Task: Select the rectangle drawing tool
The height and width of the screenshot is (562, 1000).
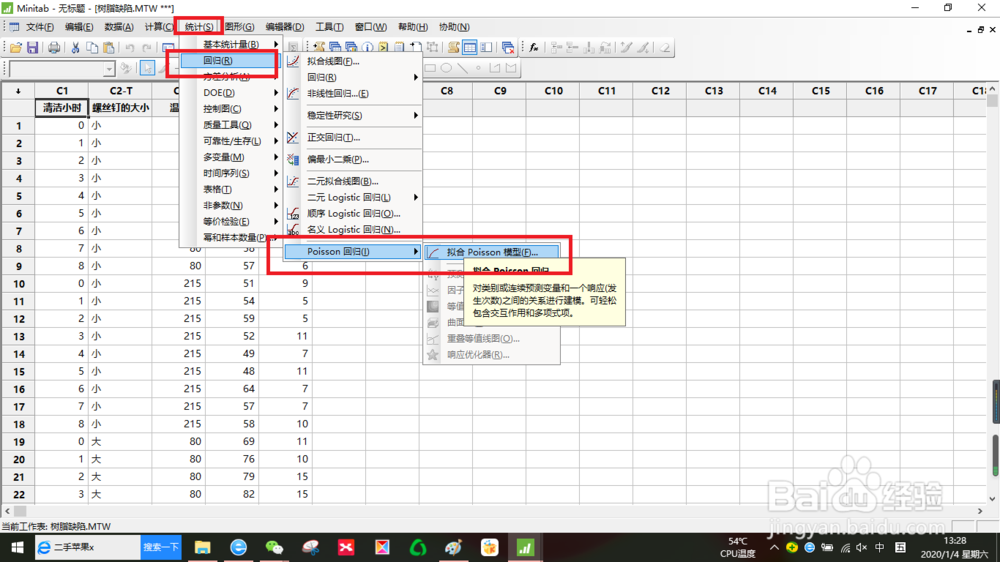Action: click(x=430, y=68)
